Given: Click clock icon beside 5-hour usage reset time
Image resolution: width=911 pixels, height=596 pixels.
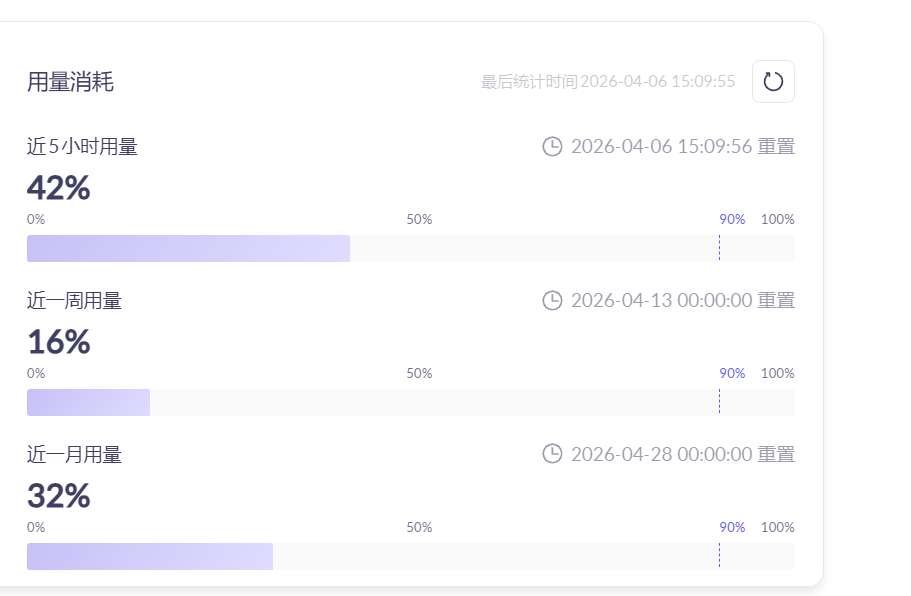Looking at the screenshot, I should [552, 147].
